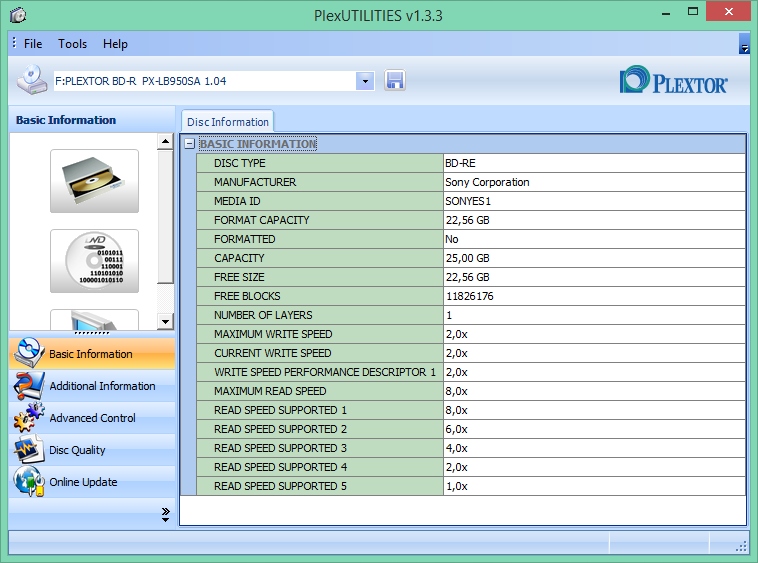
Task: Click the window resize grip corner
Action: click(741, 547)
